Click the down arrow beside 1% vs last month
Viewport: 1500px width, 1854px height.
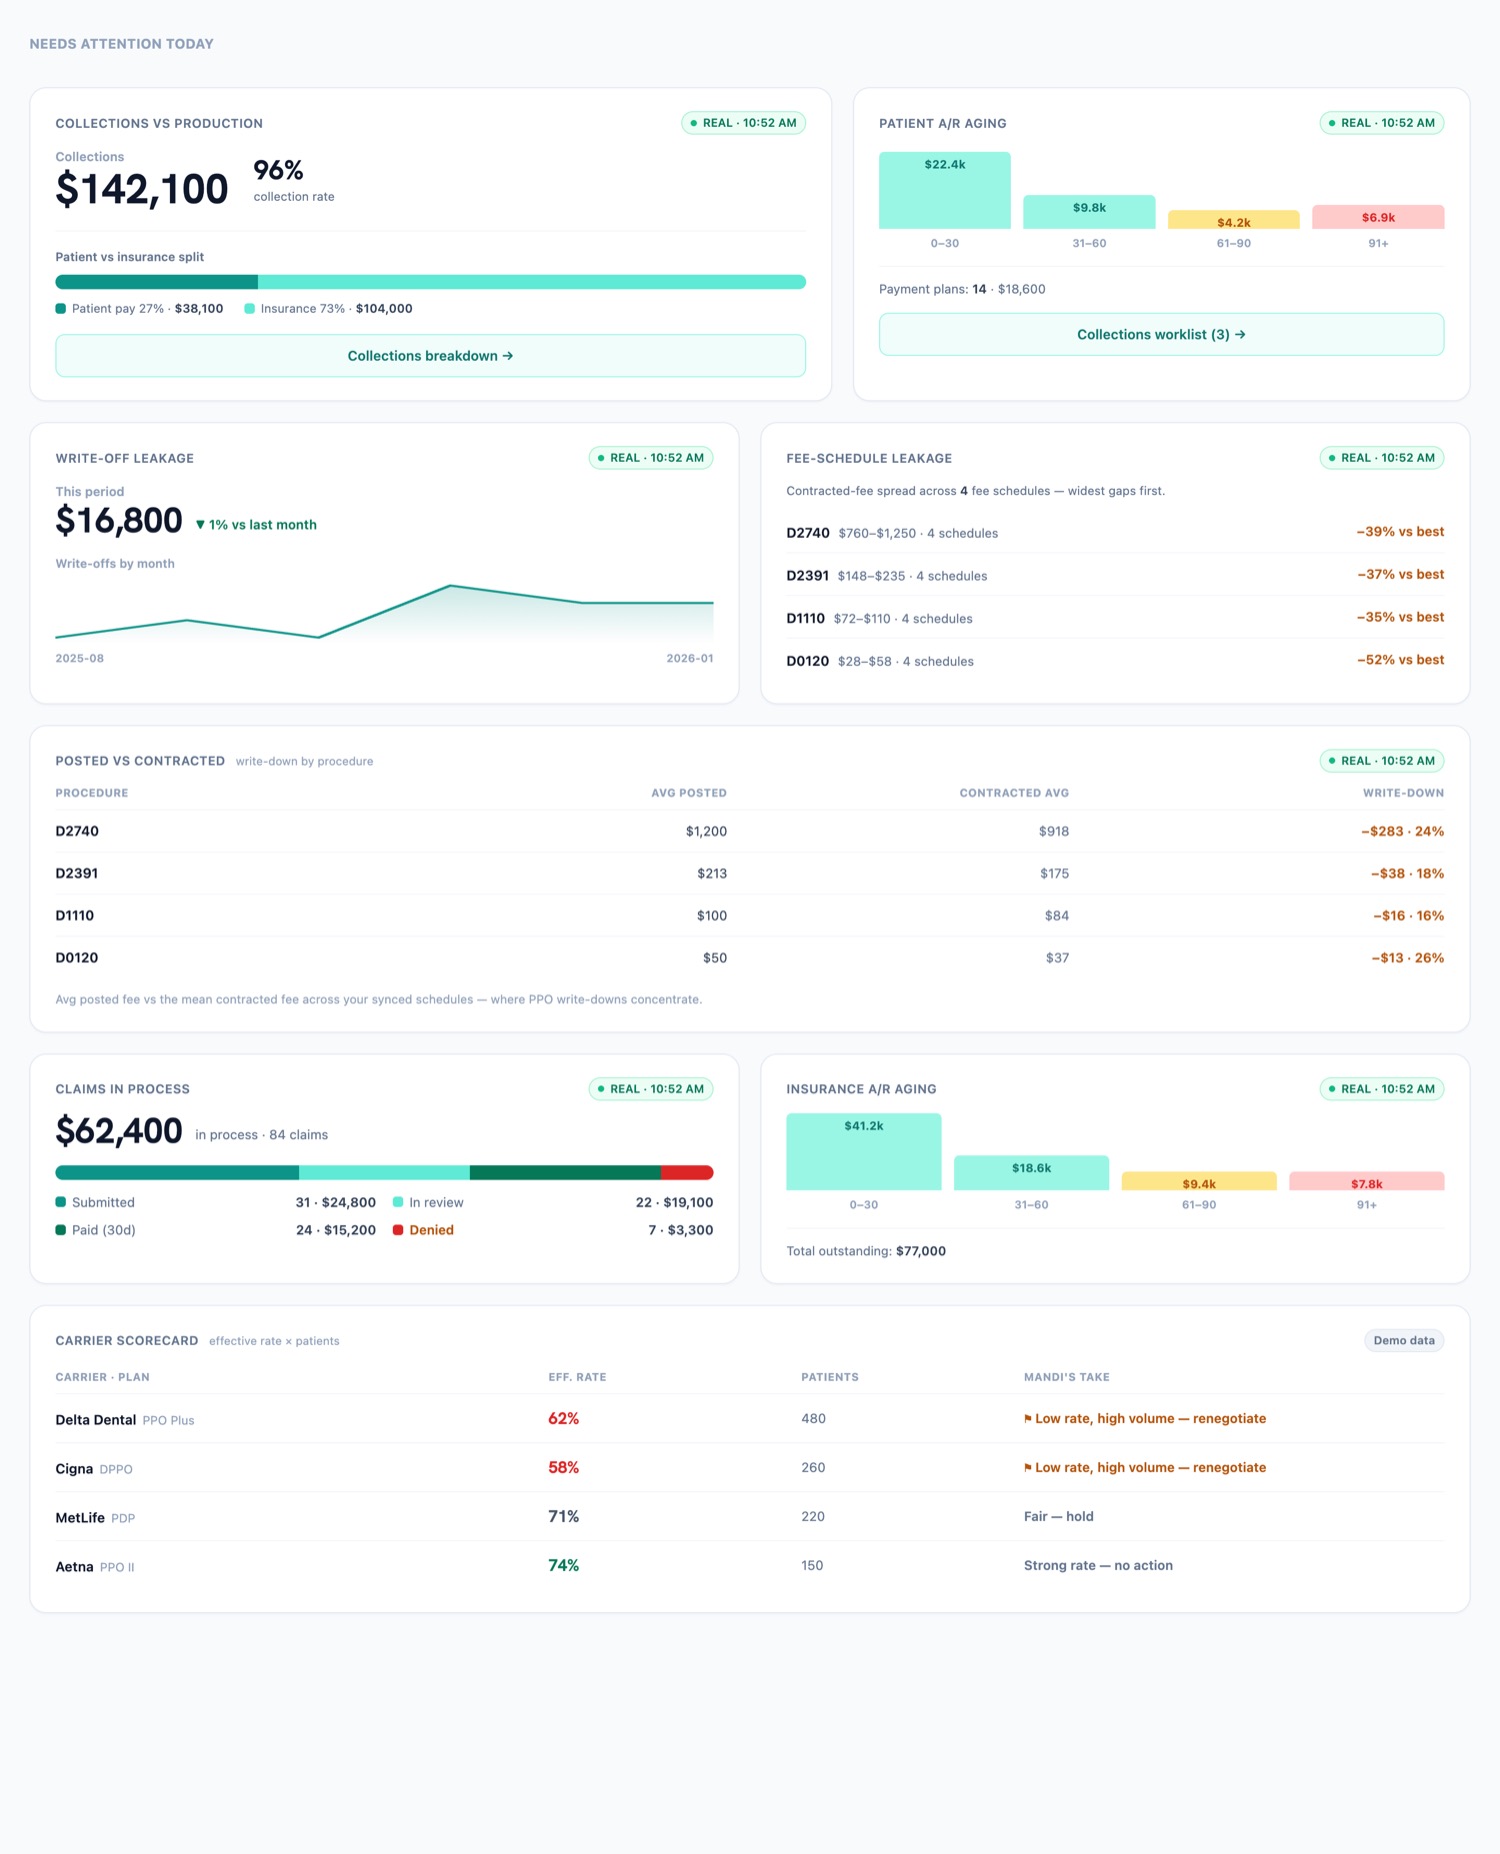pyautogui.click(x=200, y=525)
